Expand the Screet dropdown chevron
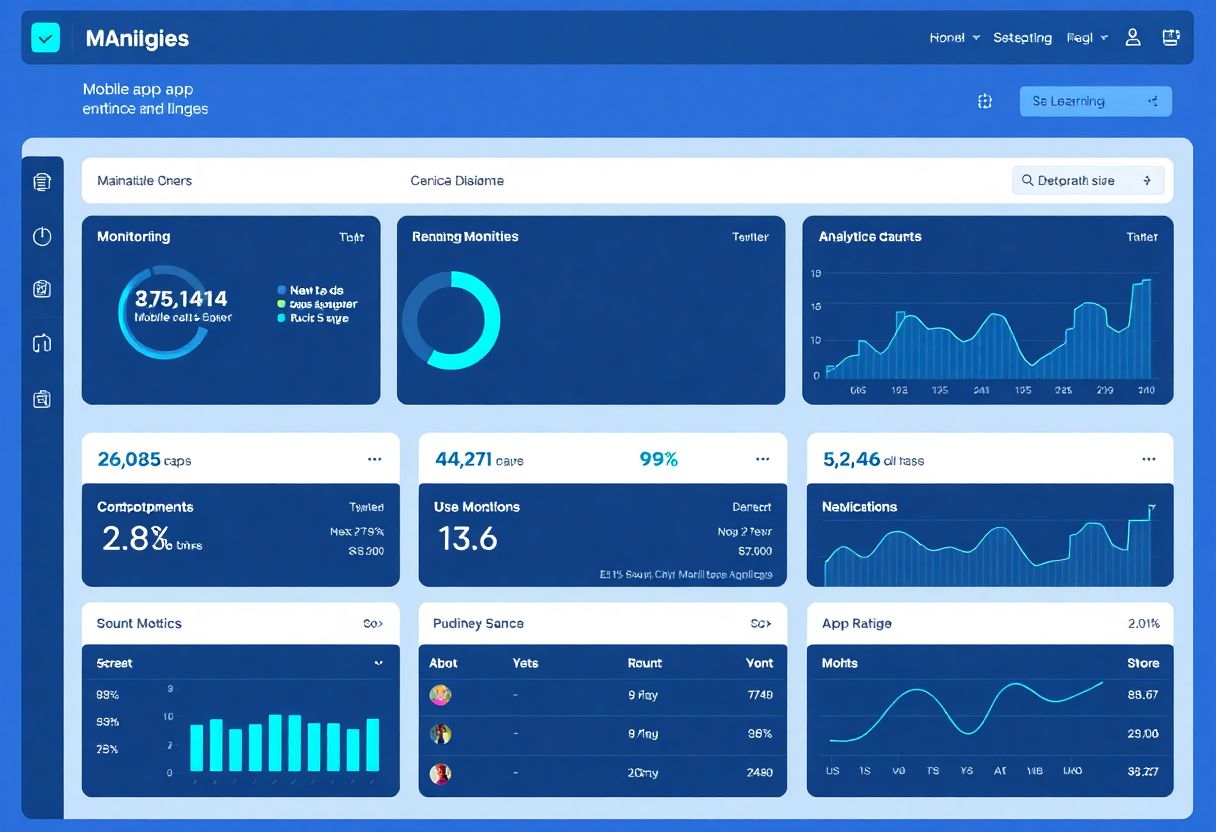 [x=378, y=663]
